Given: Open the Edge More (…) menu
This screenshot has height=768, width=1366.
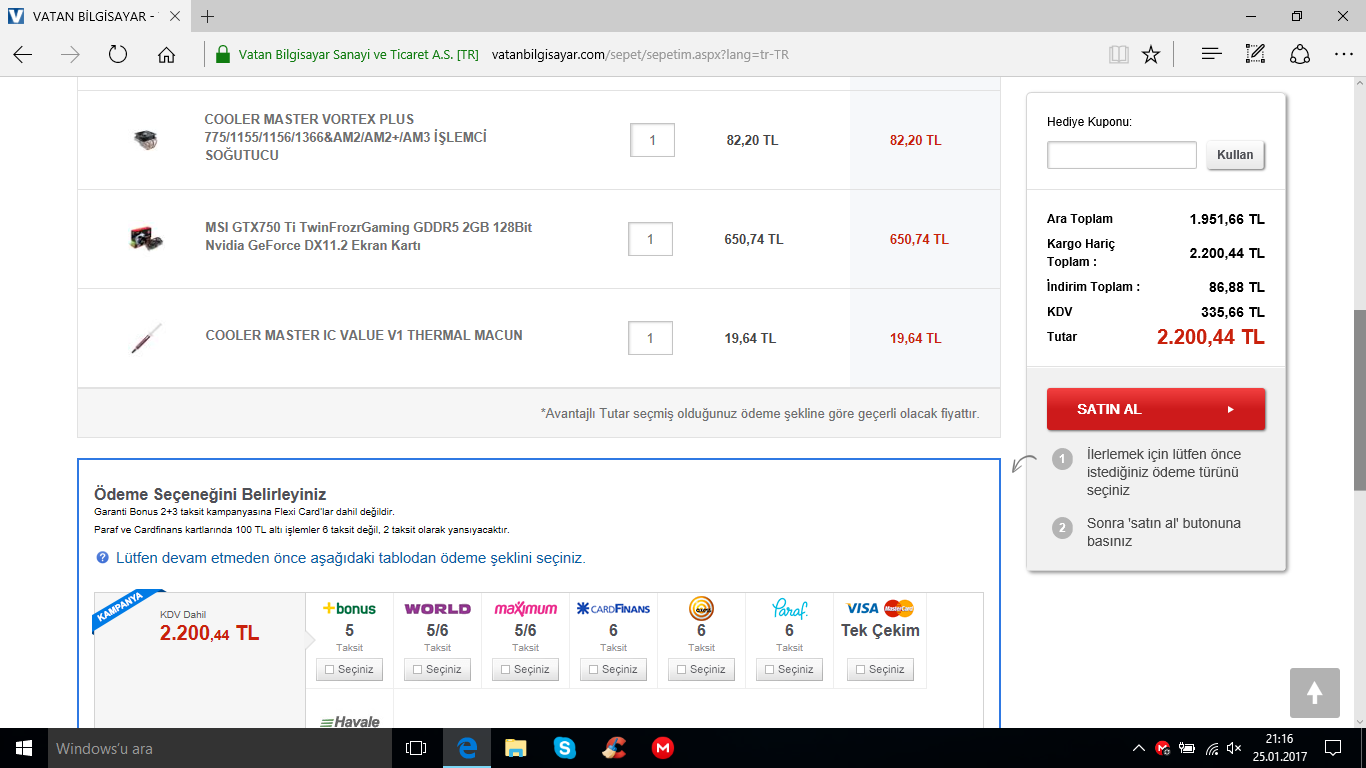Looking at the screenshot, I should point(1344,54).
